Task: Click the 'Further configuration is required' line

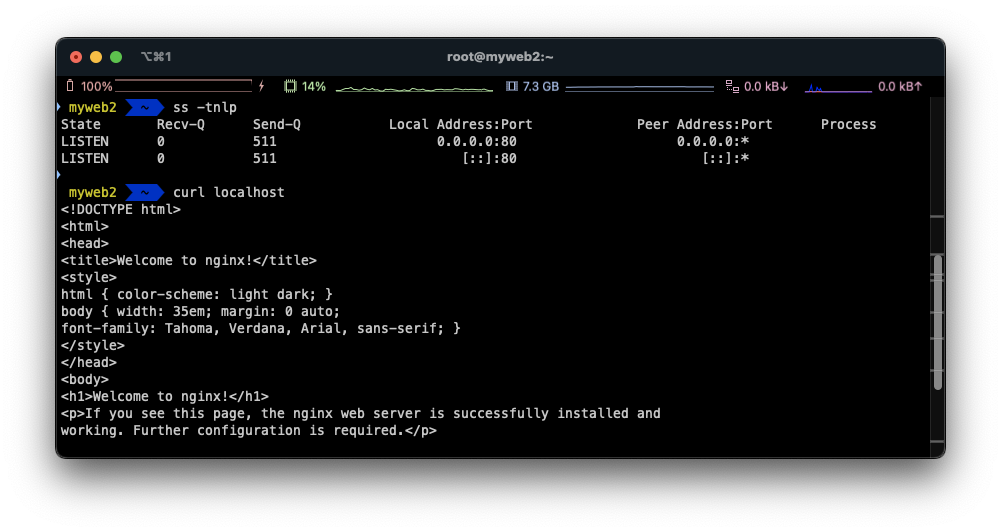Action: click(x=249, y=430)
